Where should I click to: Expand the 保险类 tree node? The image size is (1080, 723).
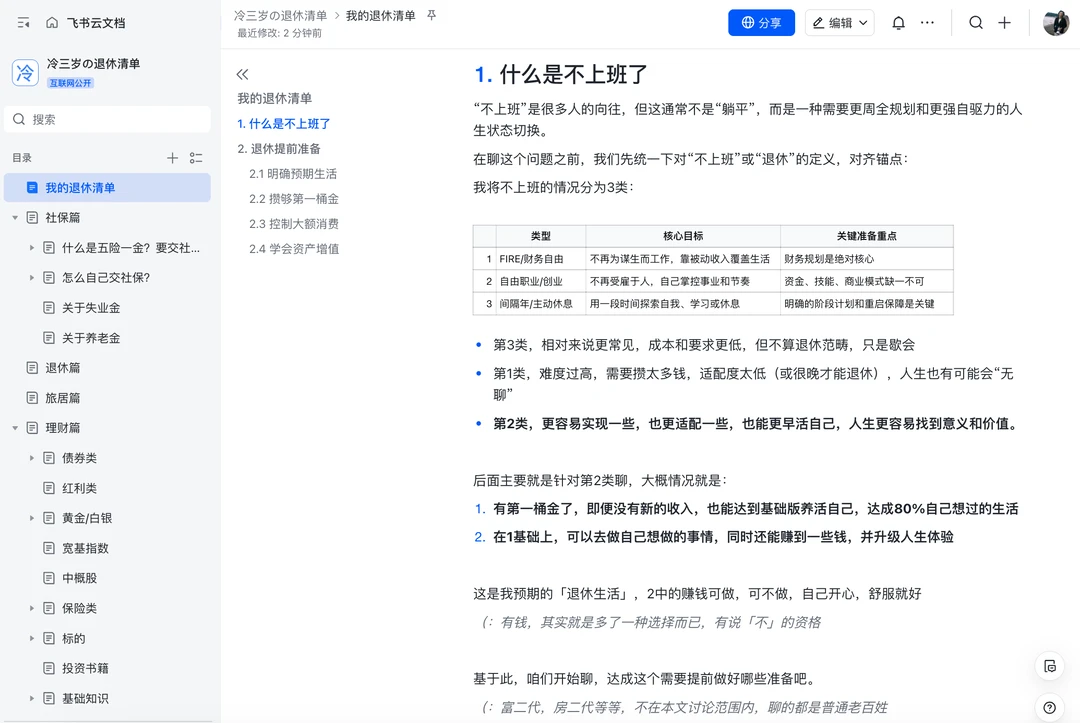[x=32, y=608]
